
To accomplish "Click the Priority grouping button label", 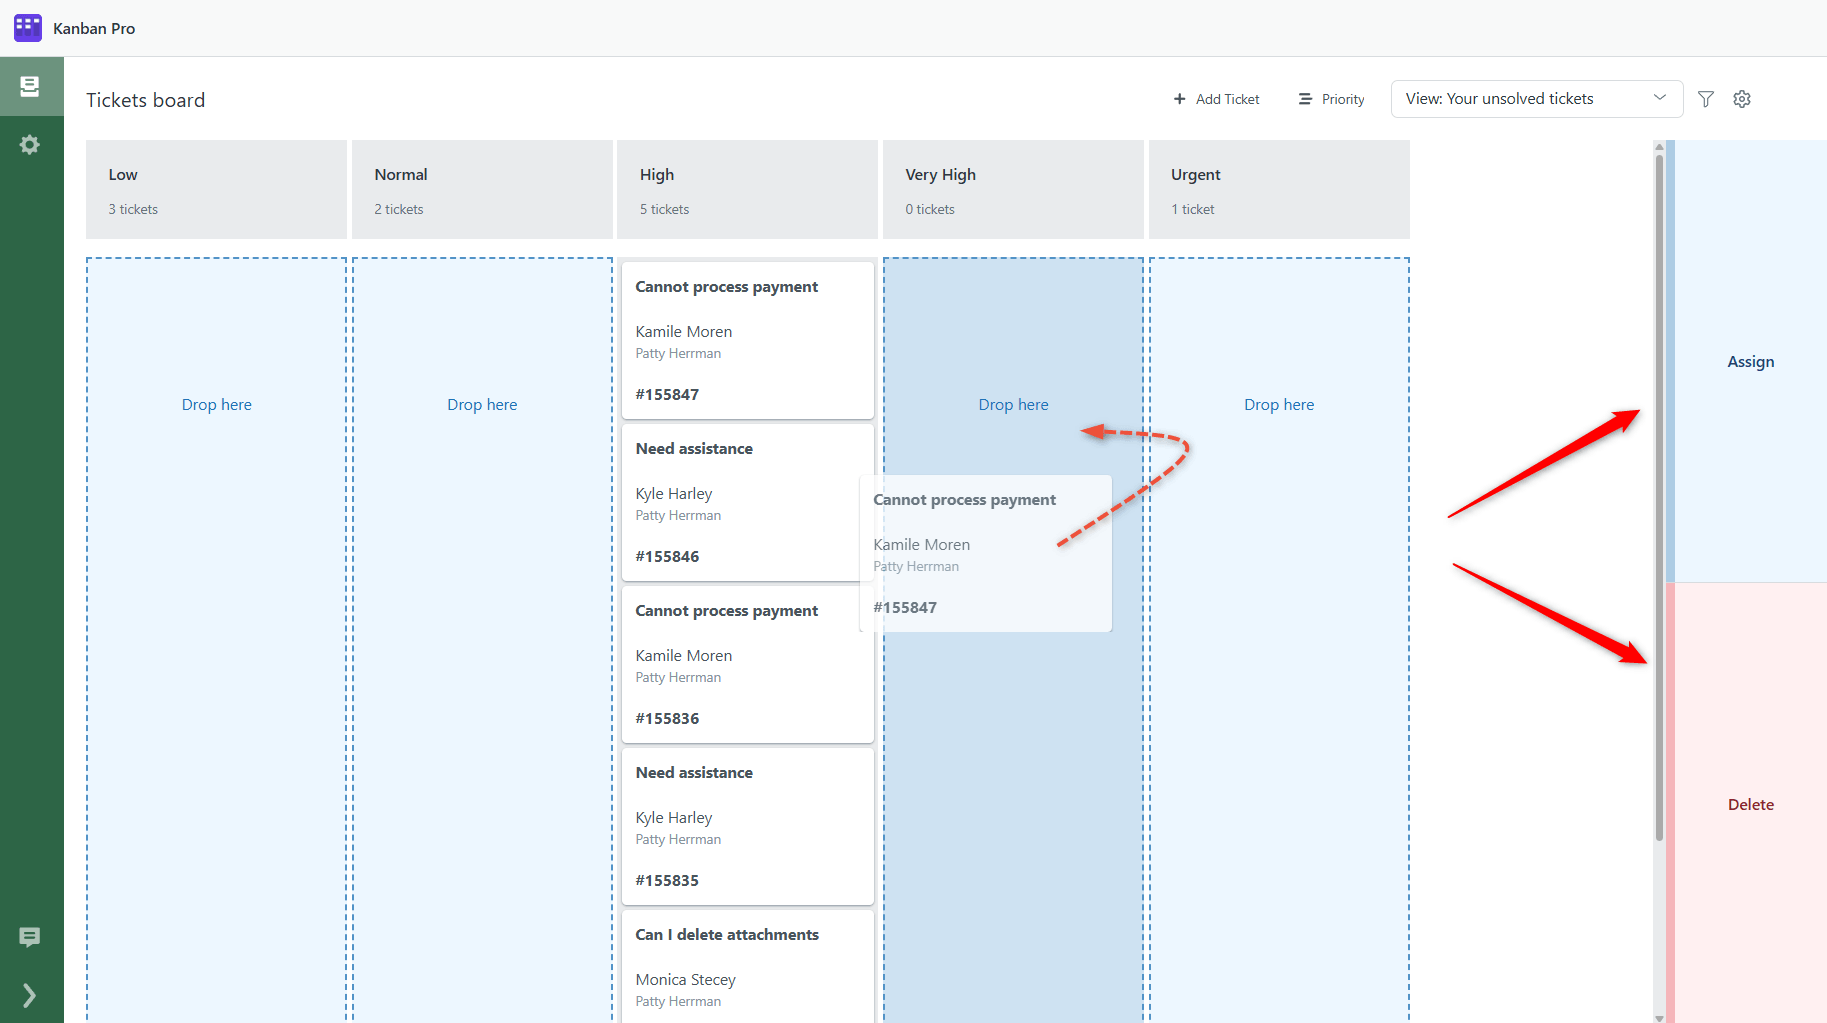I will [1343, 100].
